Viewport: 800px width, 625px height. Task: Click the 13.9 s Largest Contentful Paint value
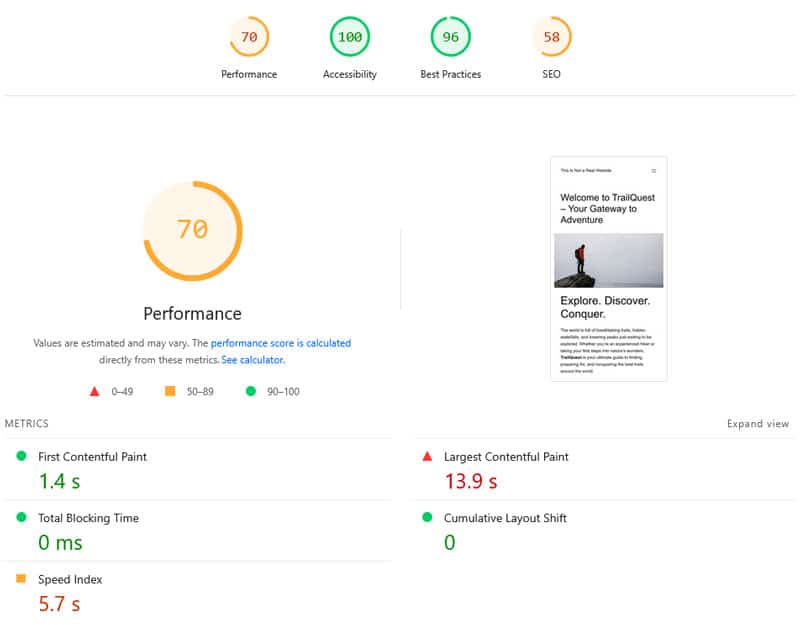[471, 482]
